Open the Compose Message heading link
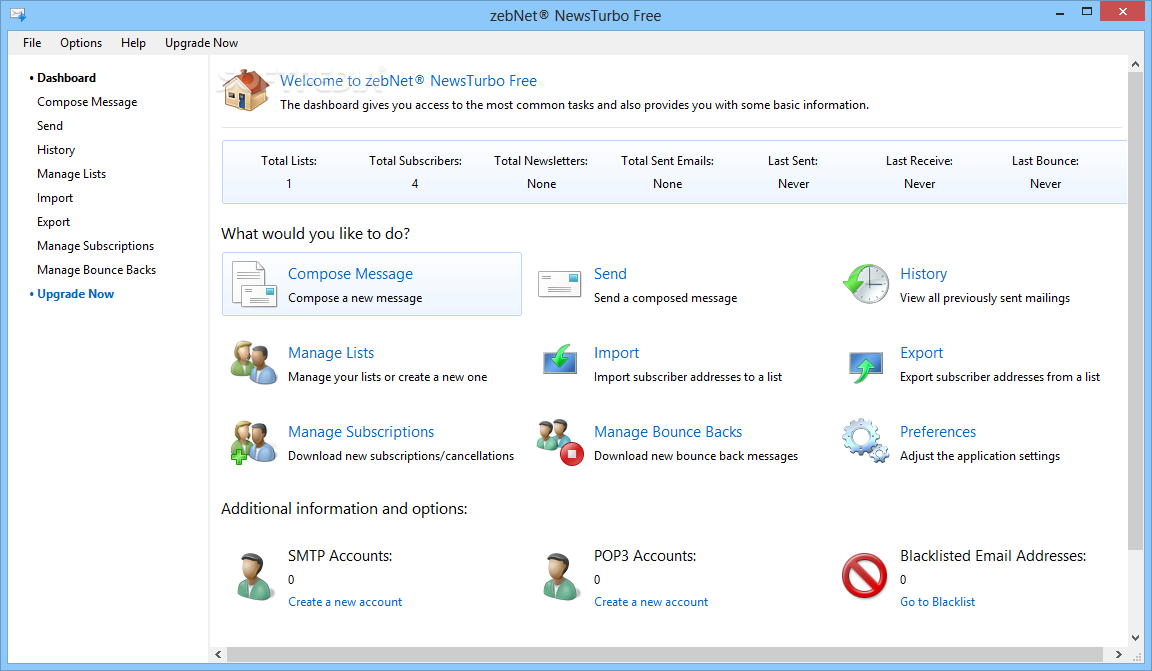This screenshot has height=671, width=1152. click(350, 274)
